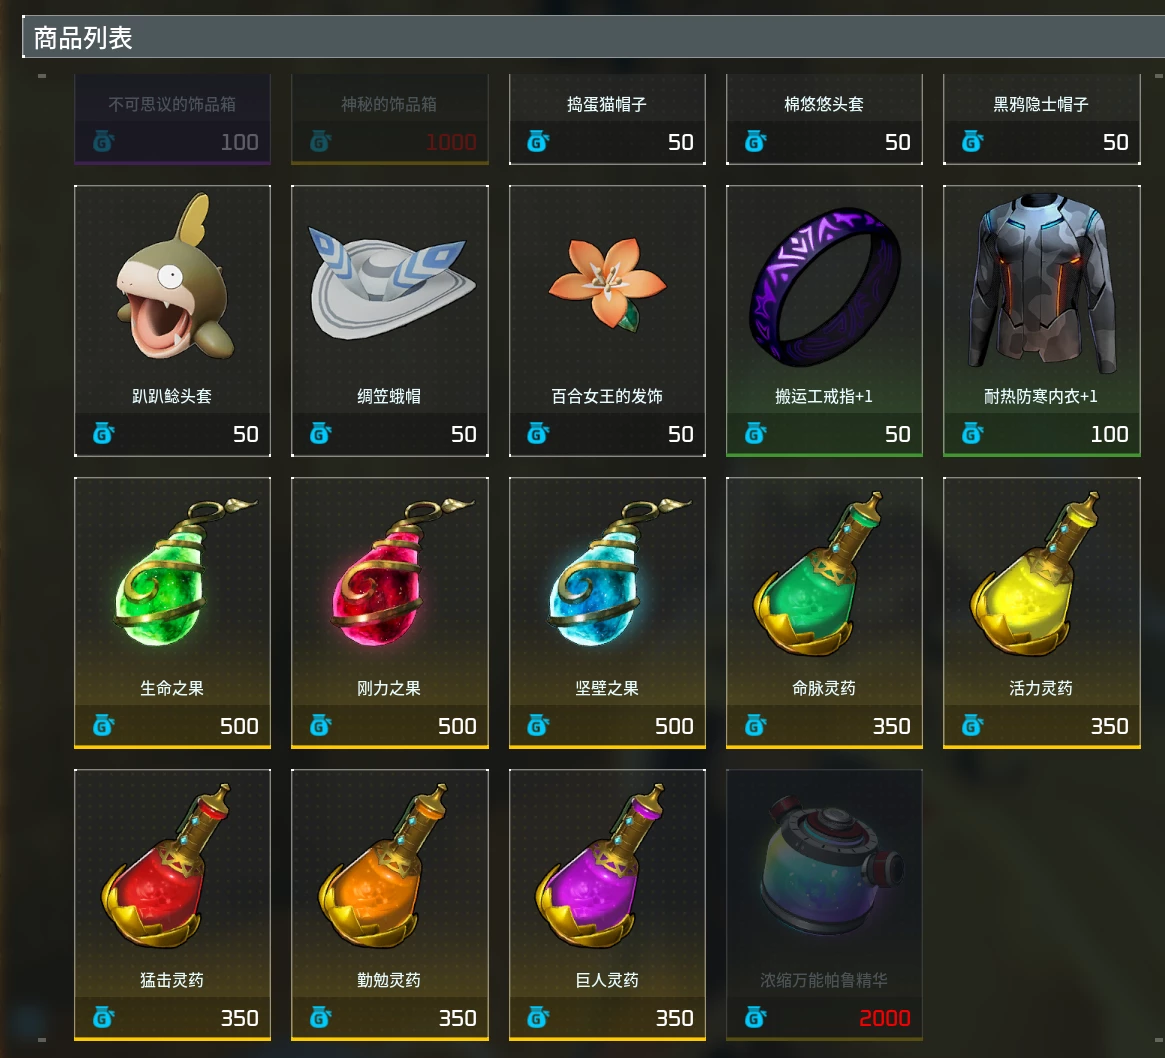Viewport: 1165px width, 1058px height.
Task: Select the green 命脉灵药 potion
Action: 824,612
